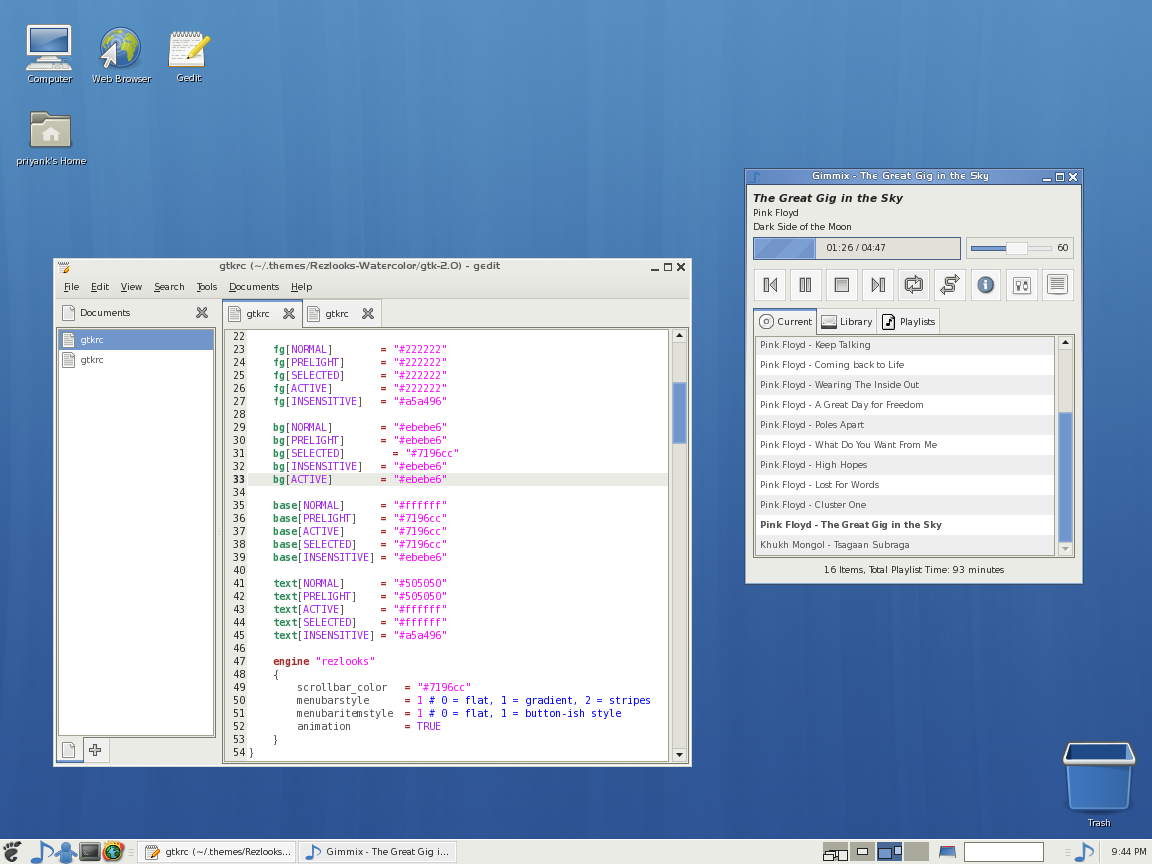Open Computer desktop icon

49,54
